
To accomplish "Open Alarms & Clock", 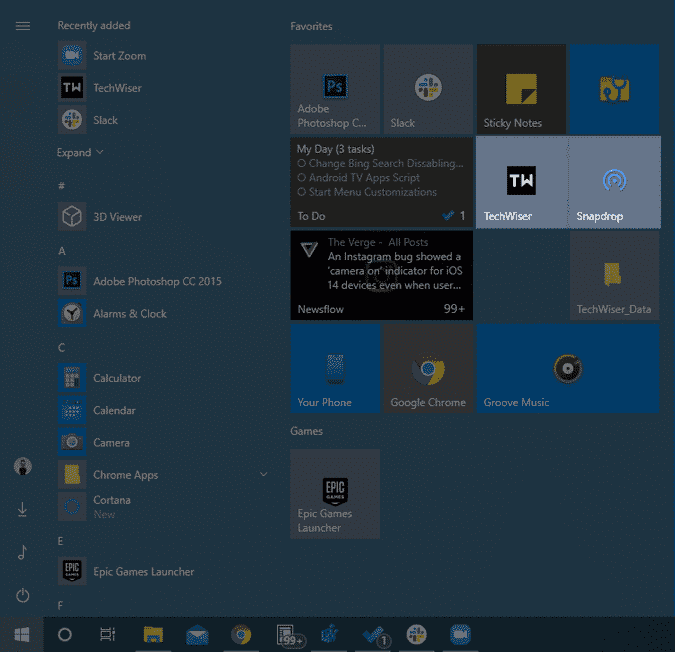I will (x=163, y=313).
